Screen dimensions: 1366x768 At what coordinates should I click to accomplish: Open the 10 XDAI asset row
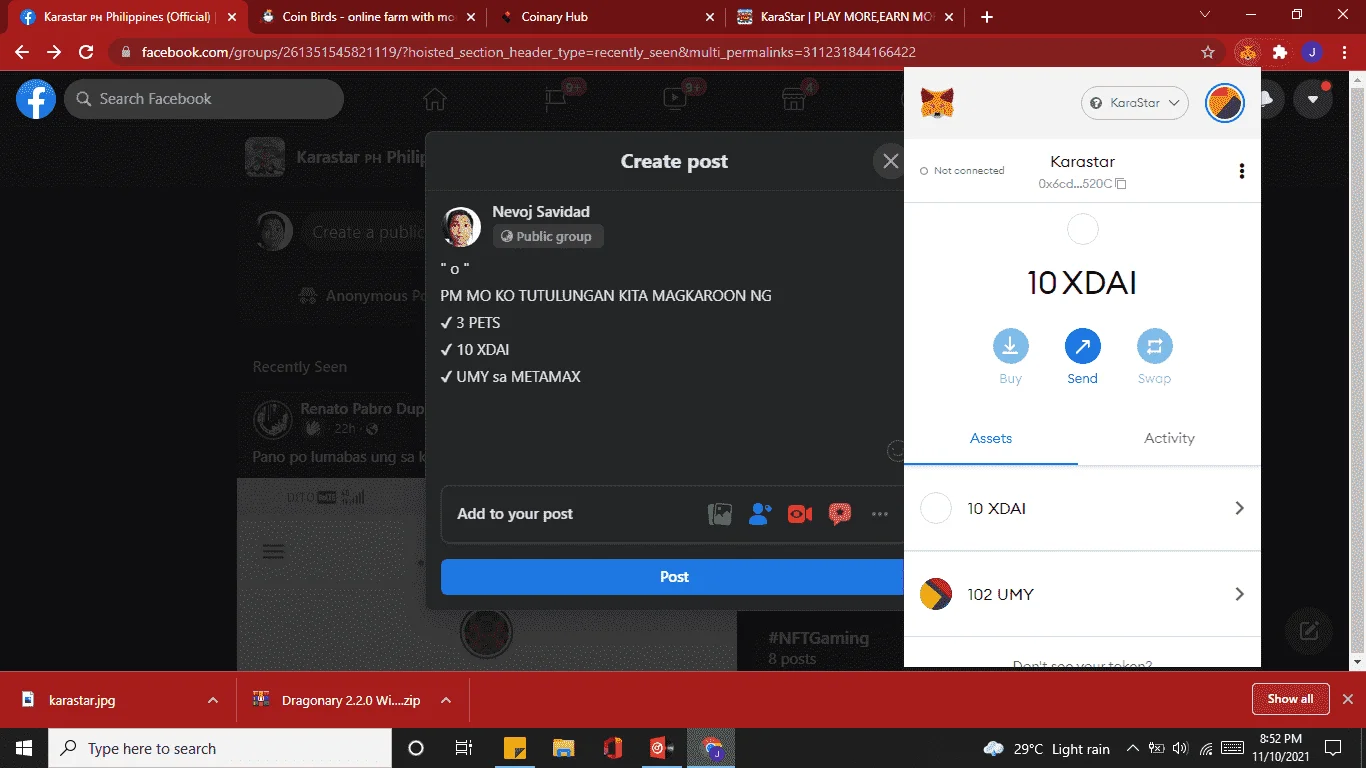coord(1082,508)
